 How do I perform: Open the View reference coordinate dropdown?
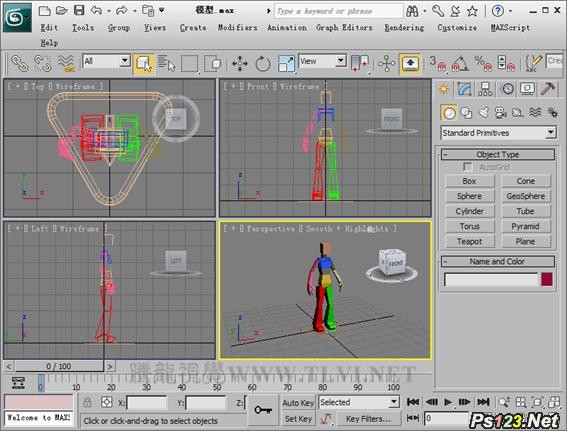click(340, 61)
